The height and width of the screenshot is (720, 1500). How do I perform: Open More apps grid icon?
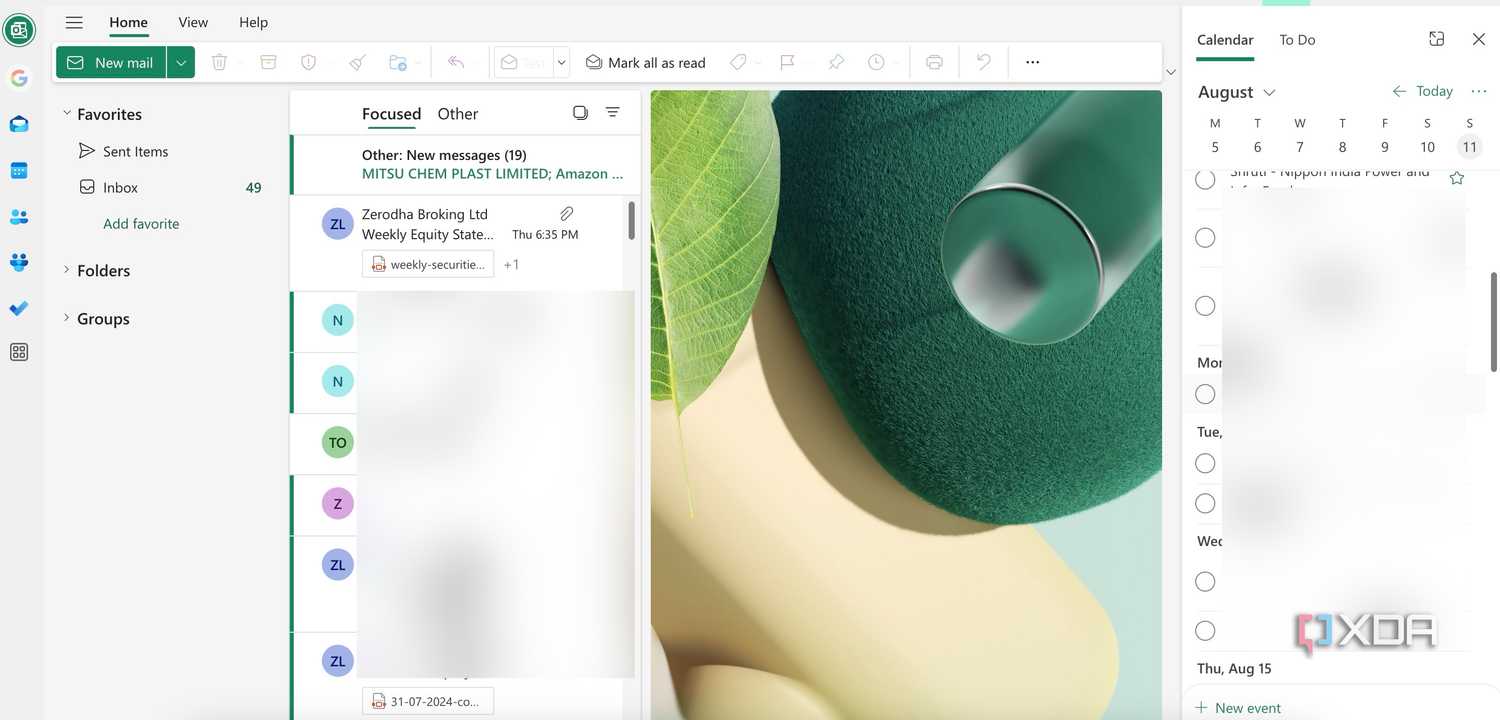19,352
